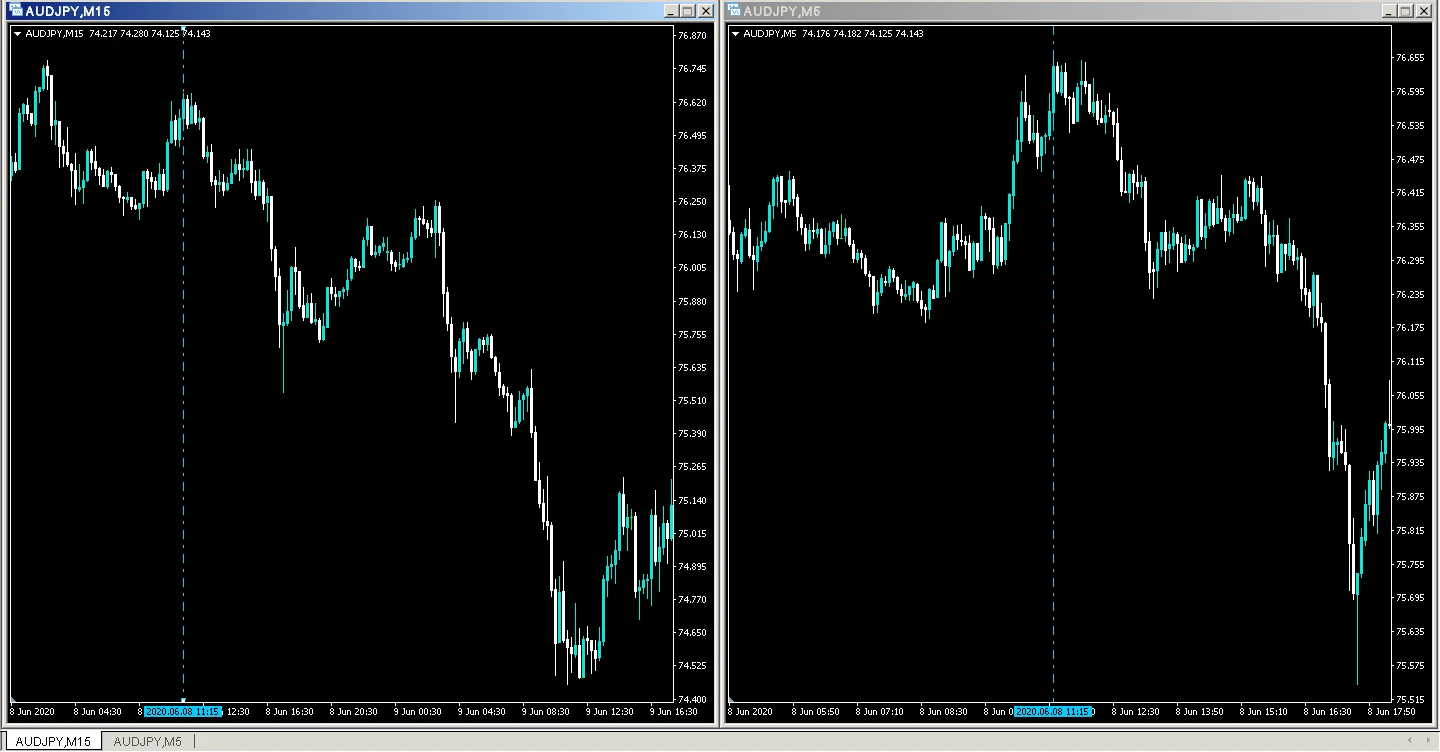Close the AUDJPY,M5 chart window

pyautogui.click(x=1423, y=11)
